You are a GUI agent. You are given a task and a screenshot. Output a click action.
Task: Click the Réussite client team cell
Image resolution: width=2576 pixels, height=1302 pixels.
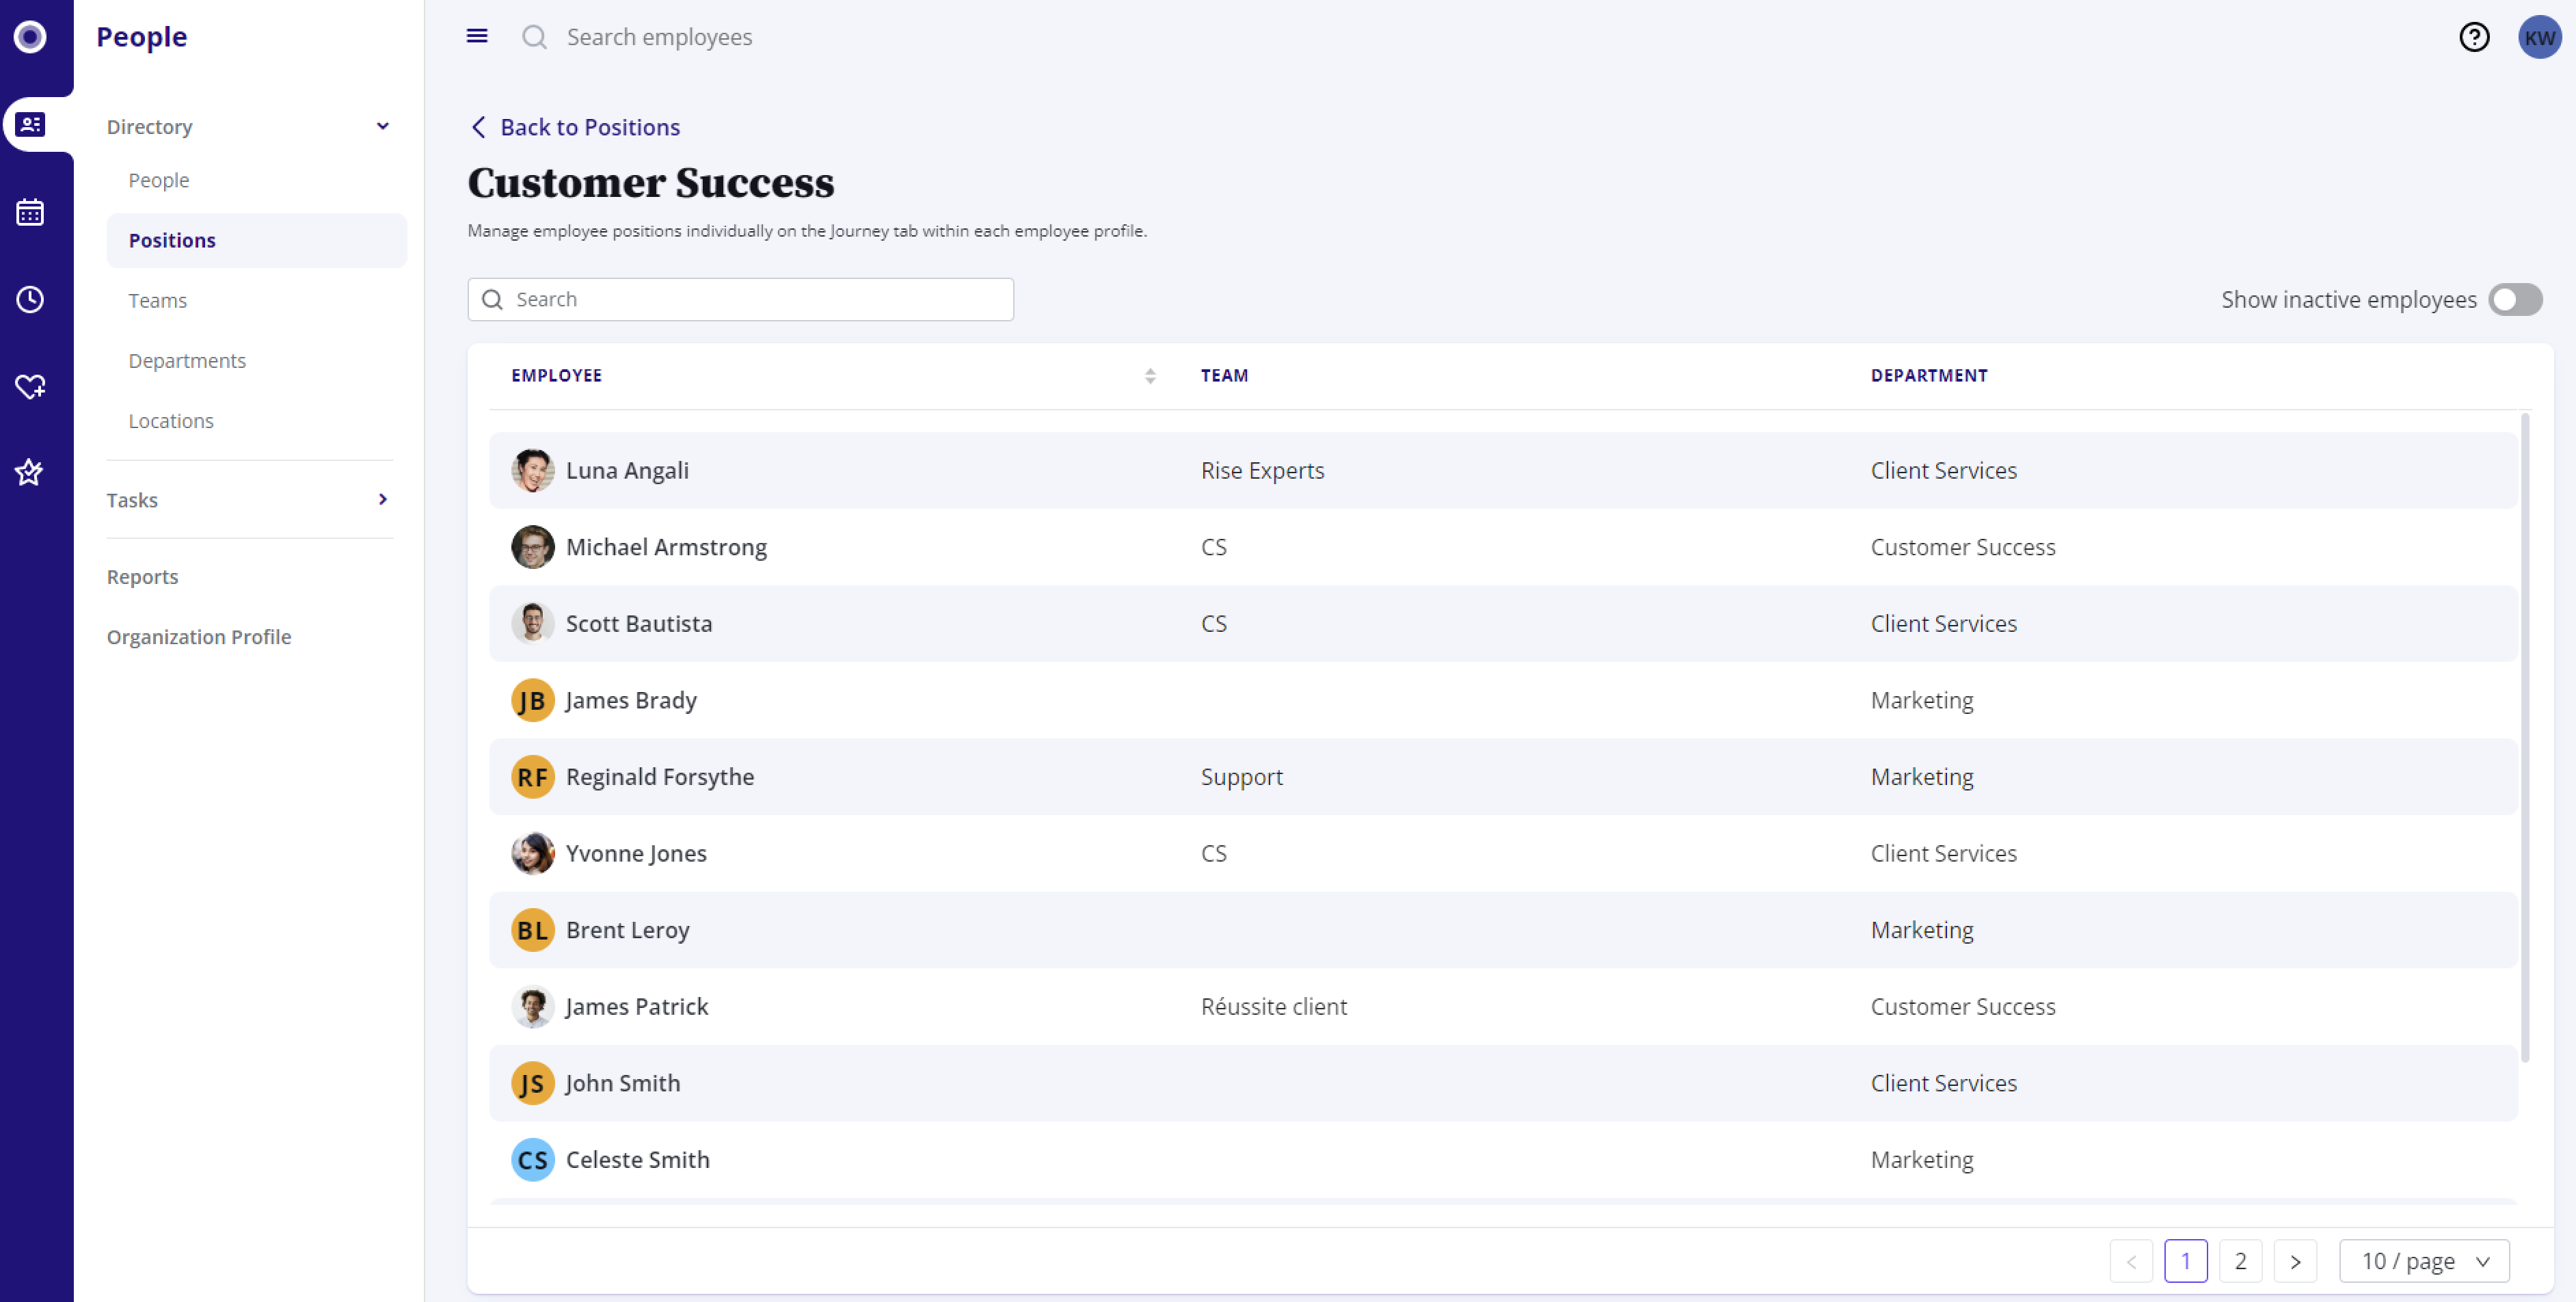(1274, 1006)
